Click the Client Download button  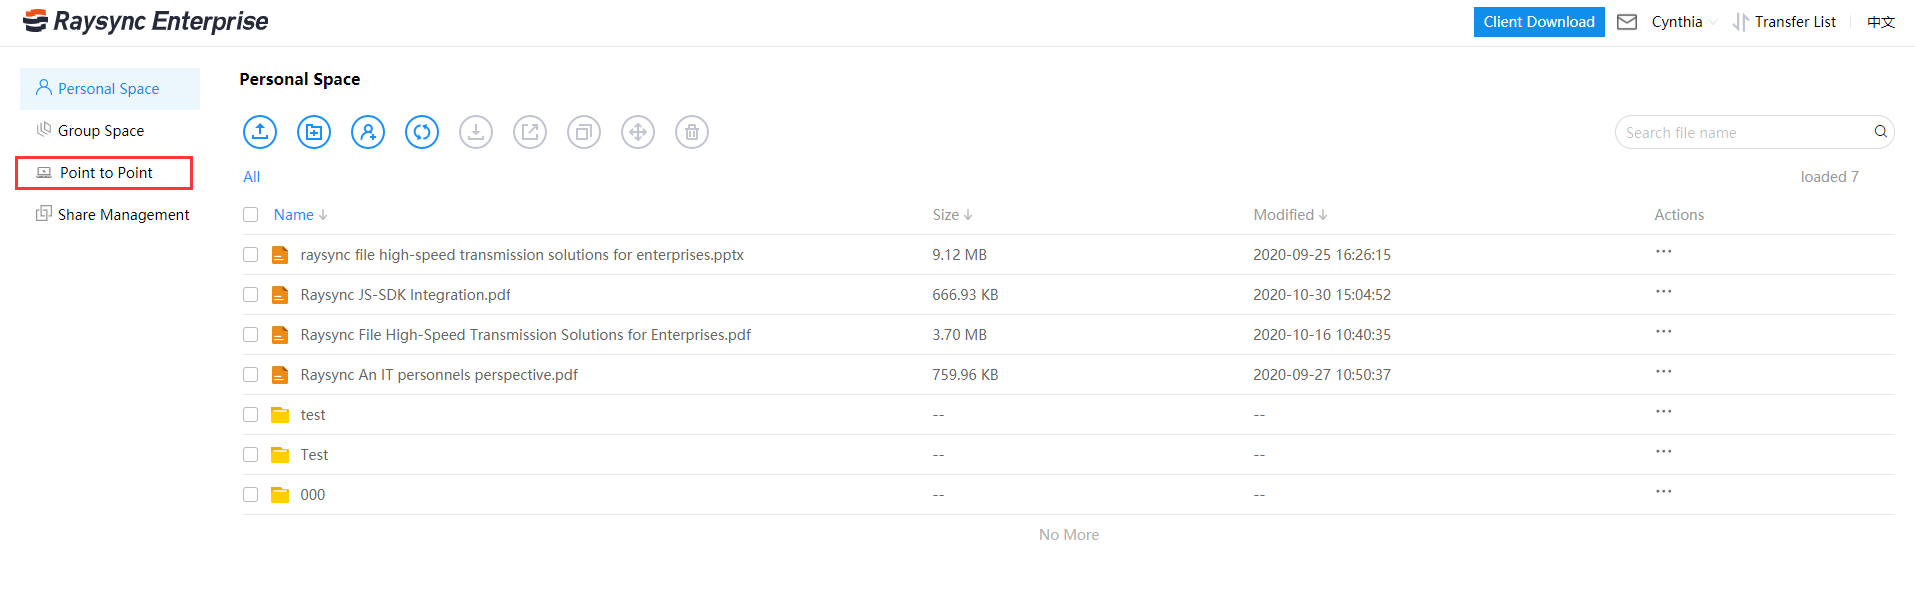1539,22
